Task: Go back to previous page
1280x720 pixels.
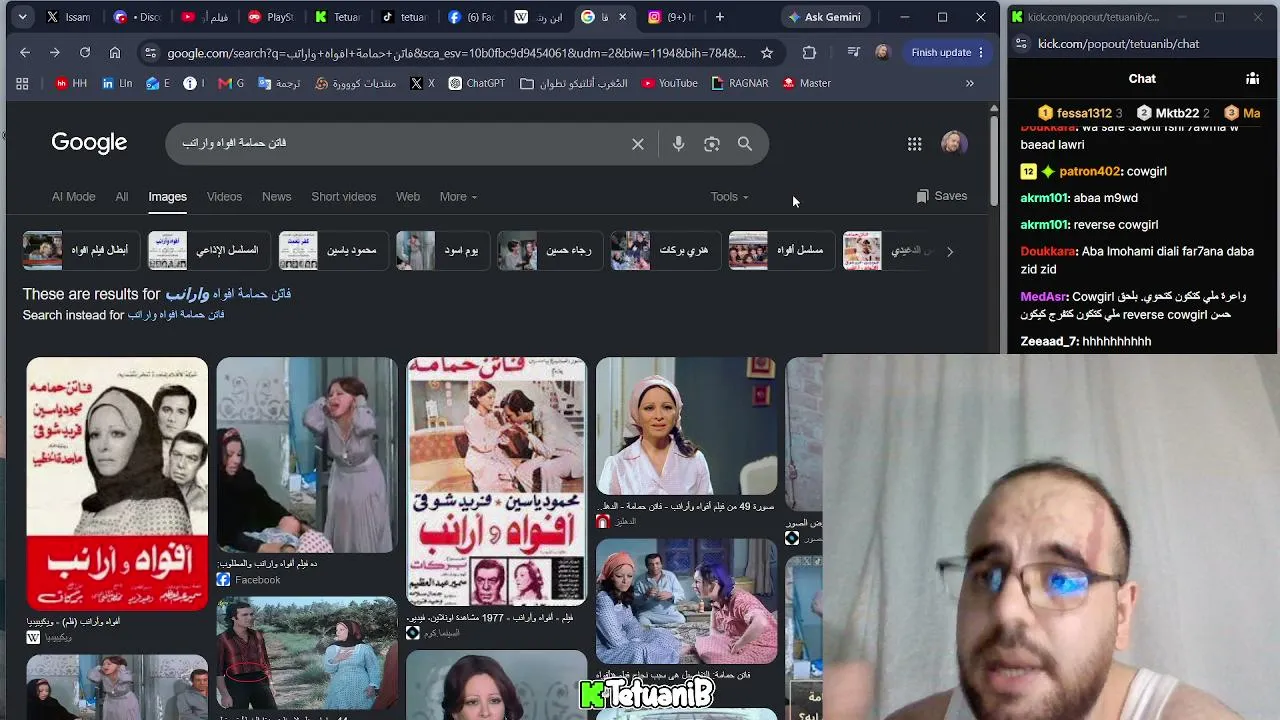Action: pyautogui.click(x=25, y=52)
